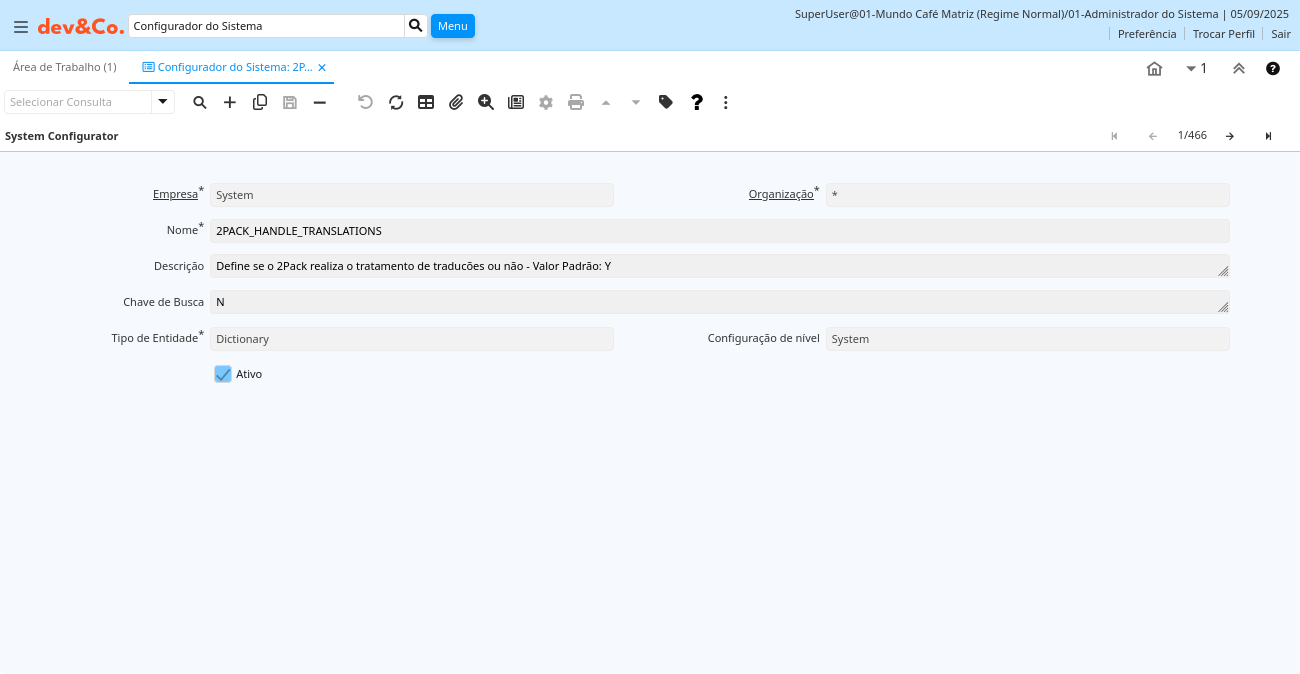This screenshot has width=1300, height=674.
Task: Delete record using the minus icon
Action: click(320, 102)
